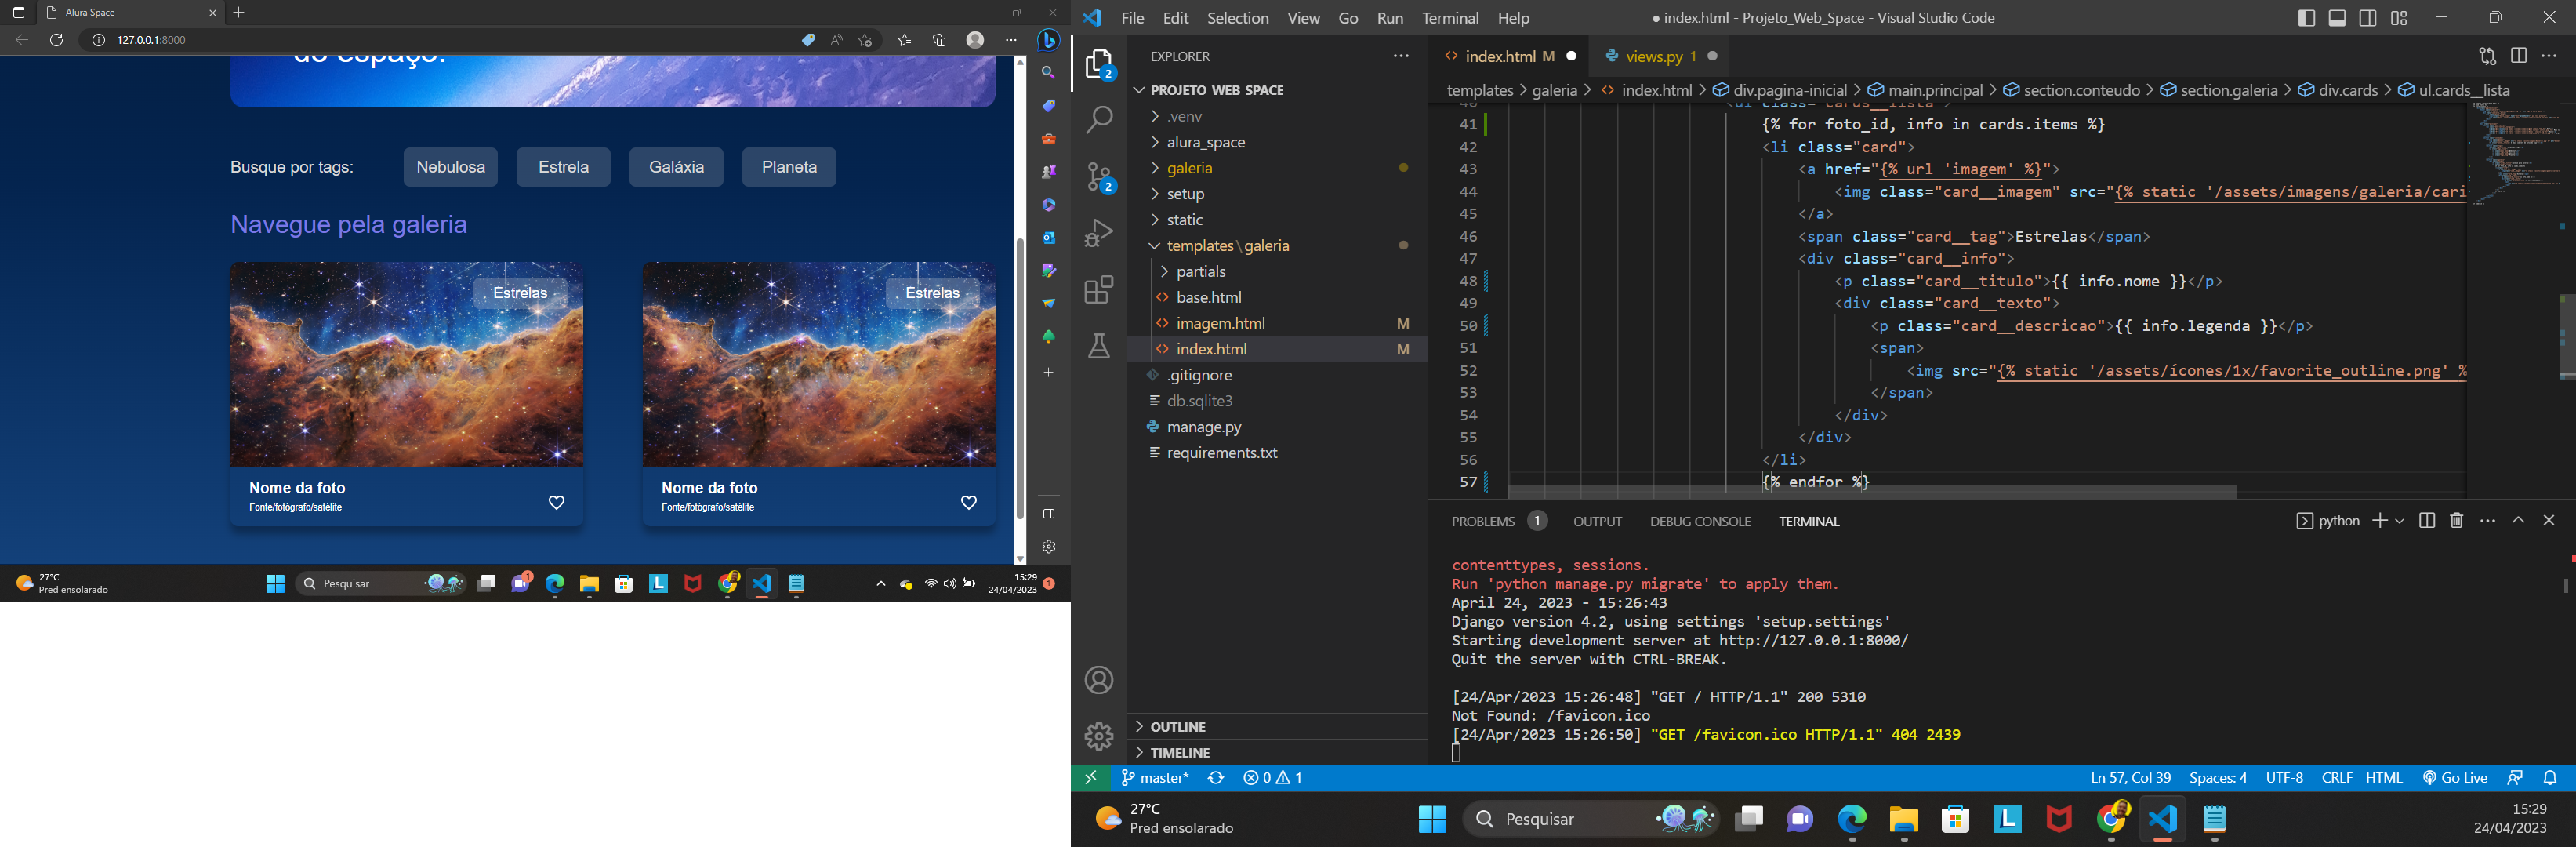Open the Search view in VS Code
The height and width of the screenshot is (847, 2576).
[1099, 120]
